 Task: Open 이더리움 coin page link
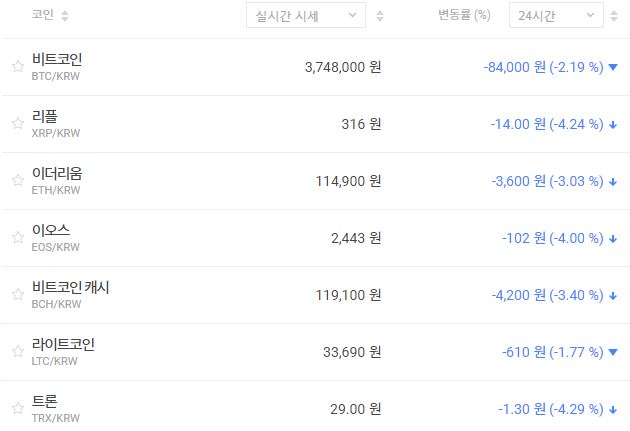tap(57, 173)
